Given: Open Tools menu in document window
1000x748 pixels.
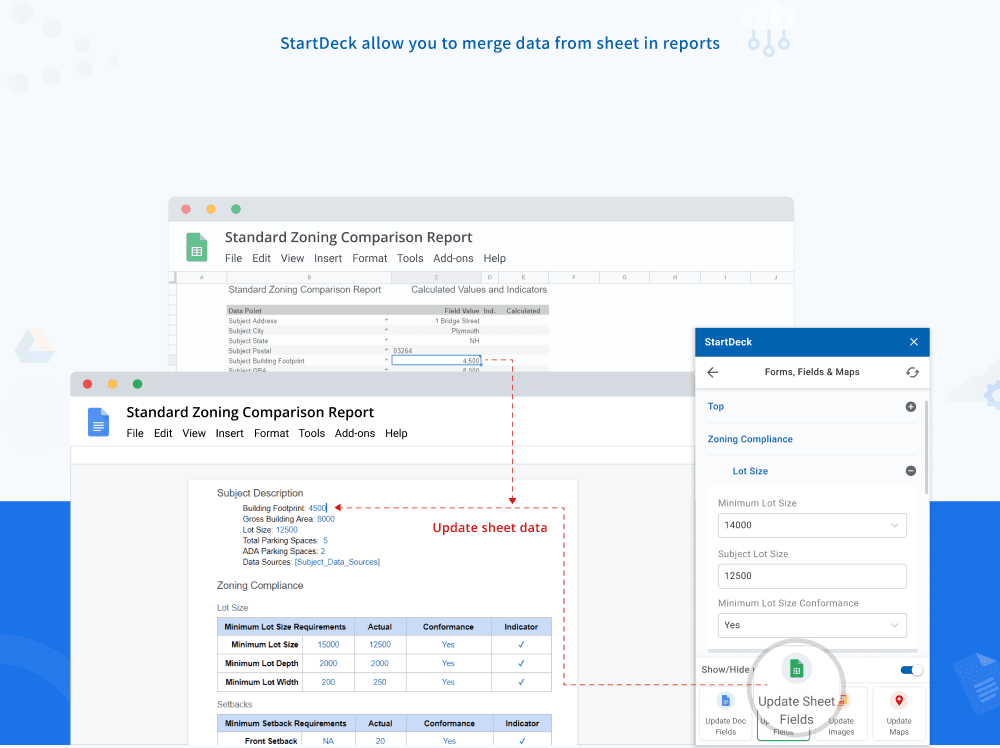Looking at the screenshot, I should [312, 434].
